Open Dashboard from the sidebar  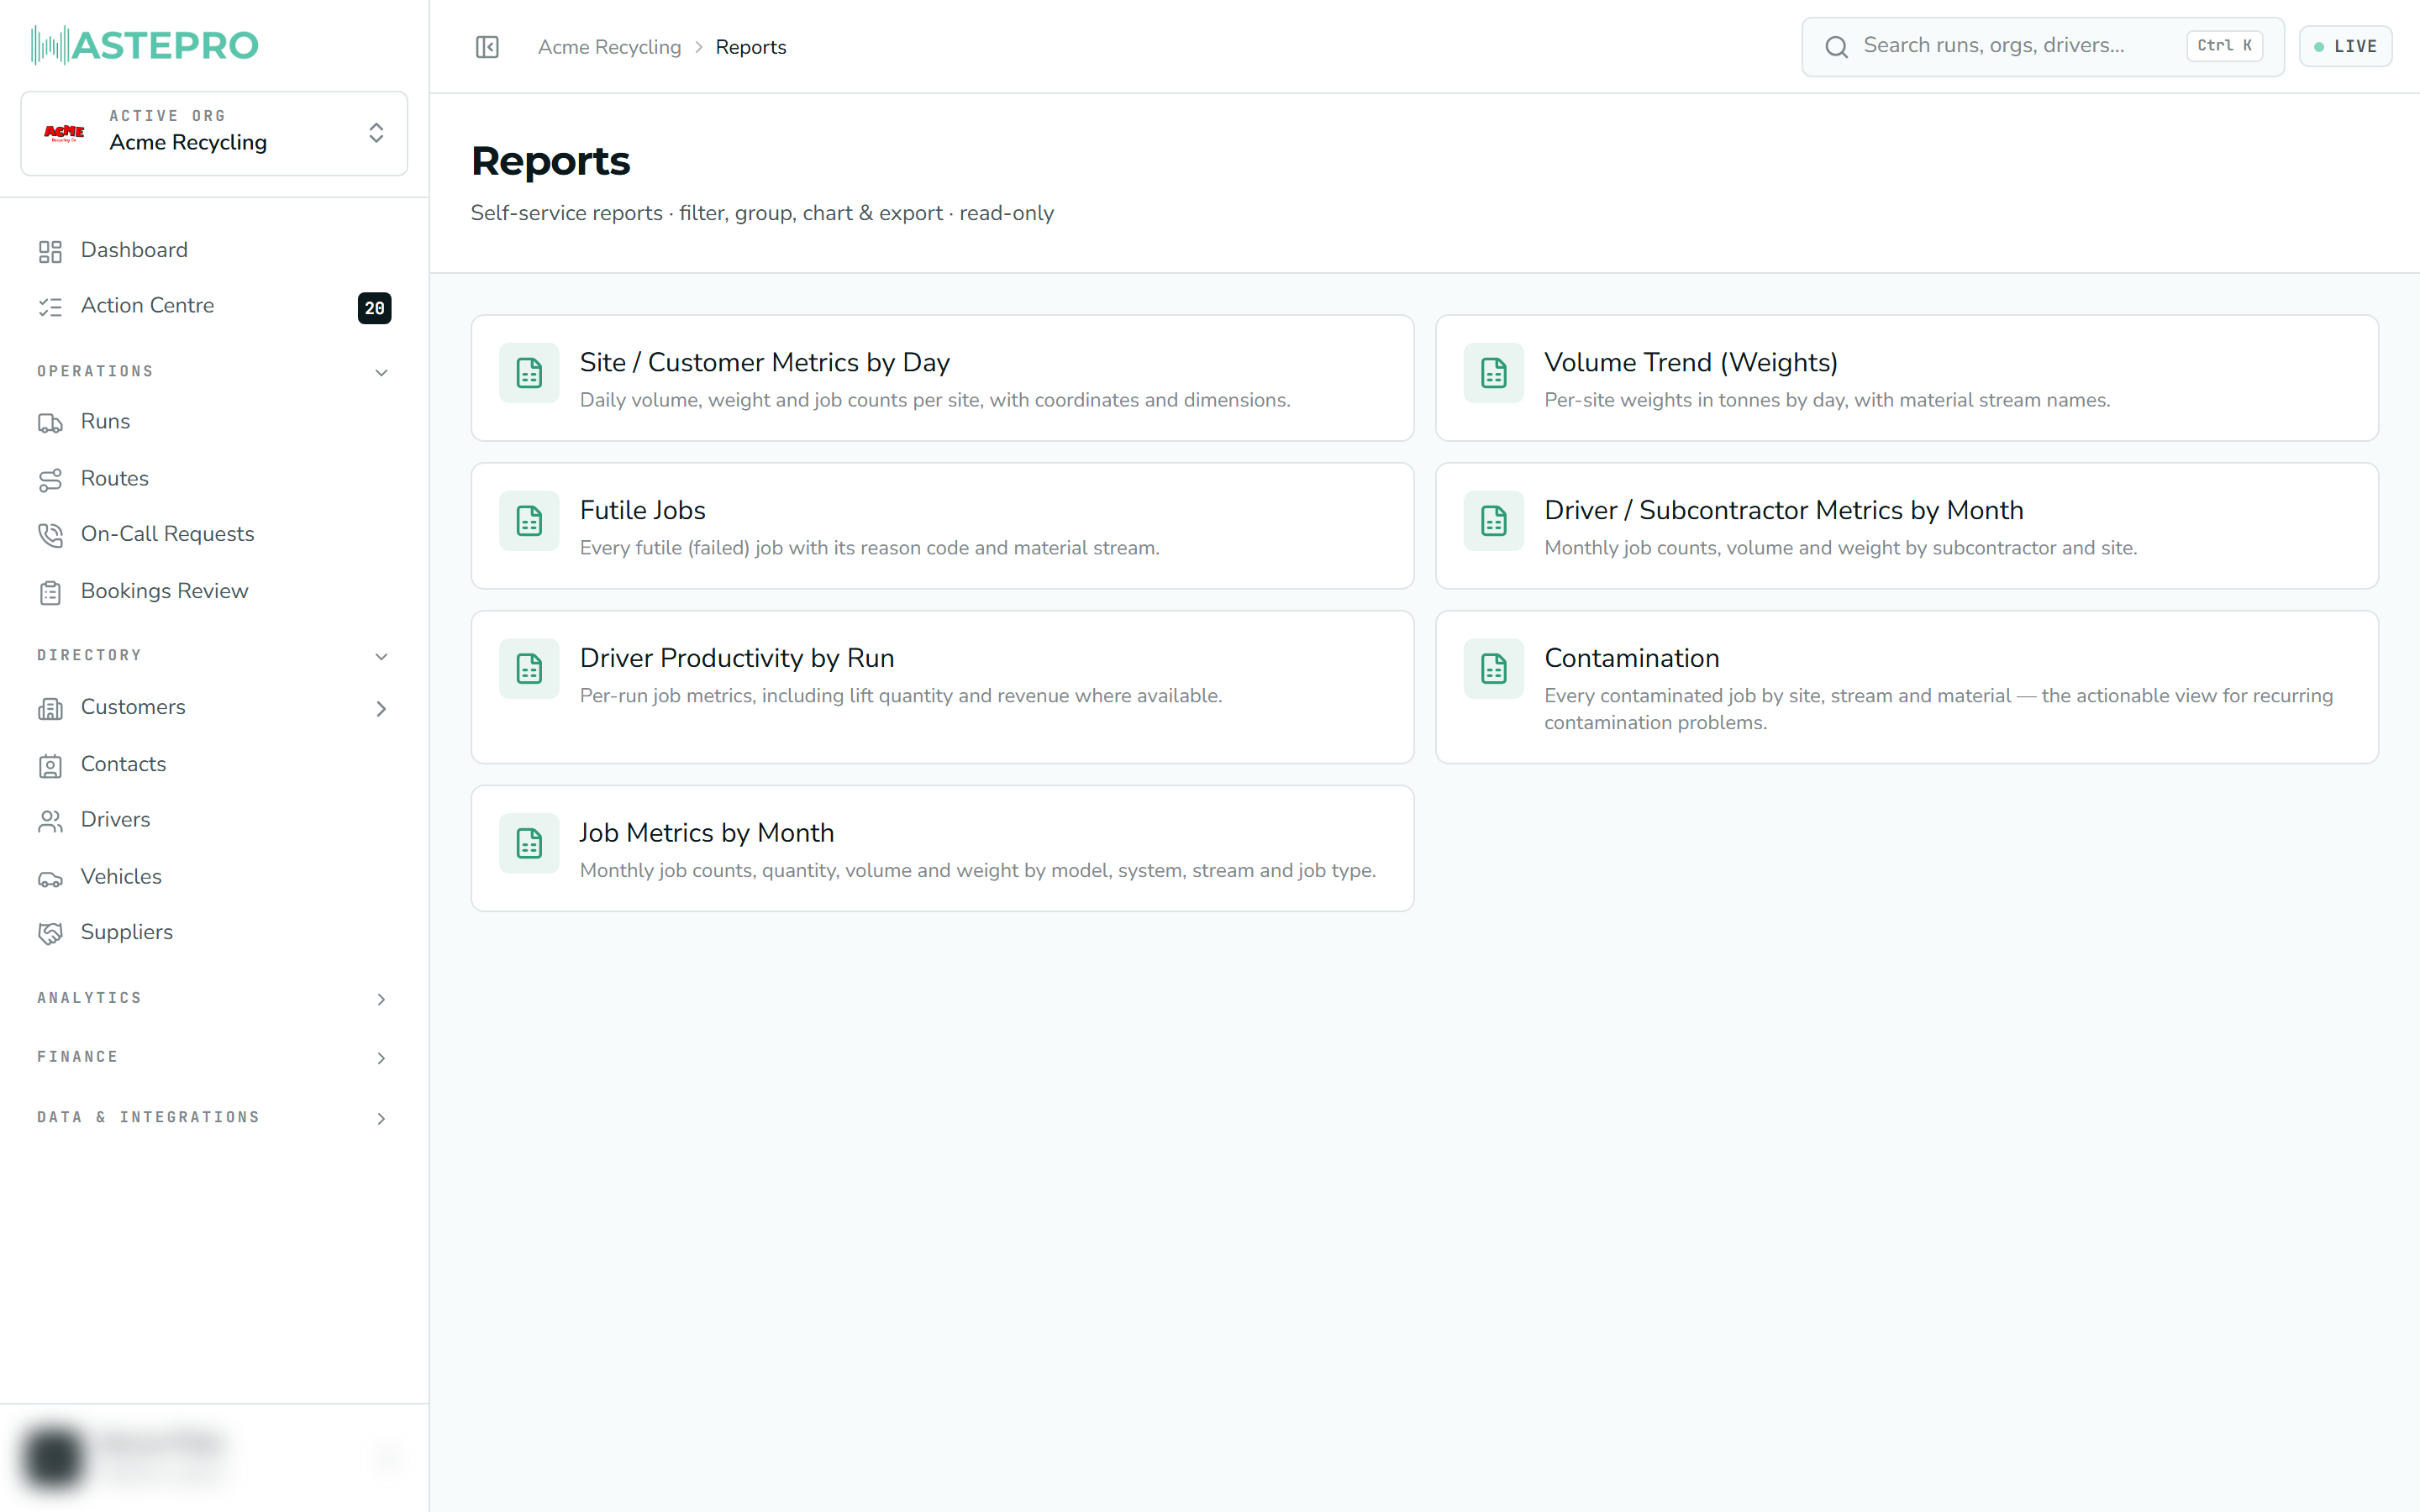(214, 250)
